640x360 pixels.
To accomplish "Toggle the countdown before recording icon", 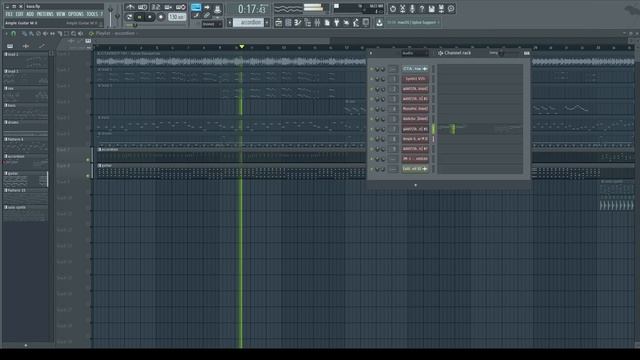I will coord(156,7).
